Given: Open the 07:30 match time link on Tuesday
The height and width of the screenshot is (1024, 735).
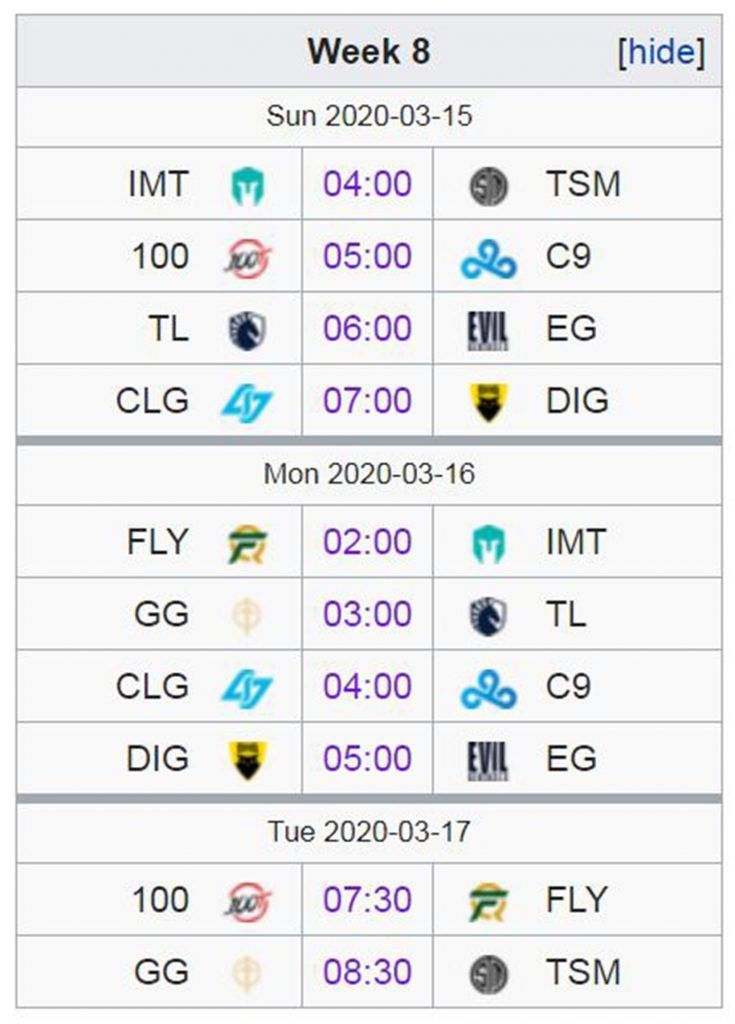Looking at the screenshot, I should (x=367, y=900).
